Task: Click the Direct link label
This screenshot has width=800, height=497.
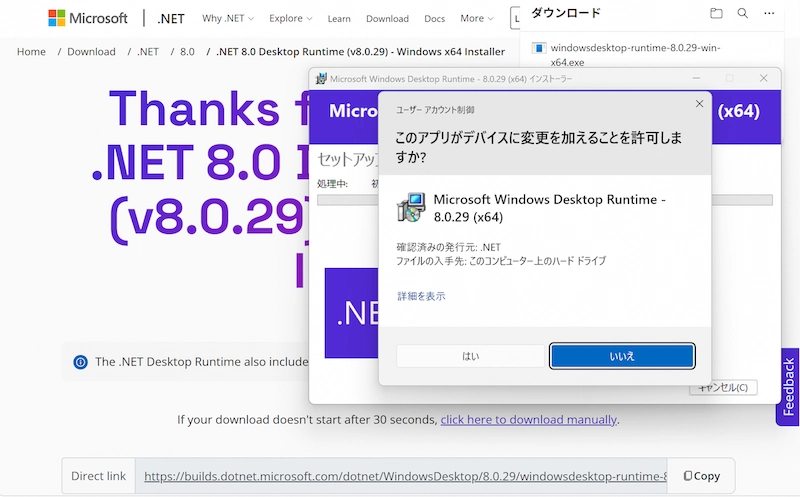Action: [98, 476]
